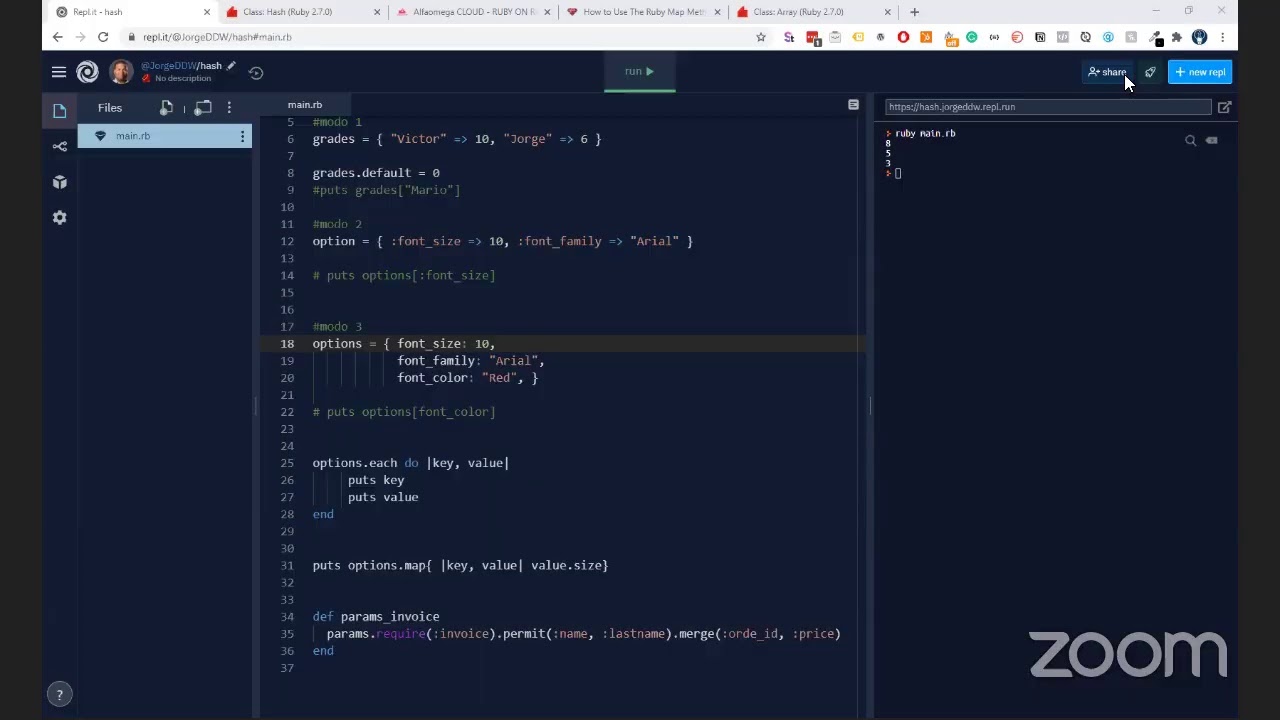The image size is (1280, 720).
Task: Clear the console output icon
Action: point(1211,141)
